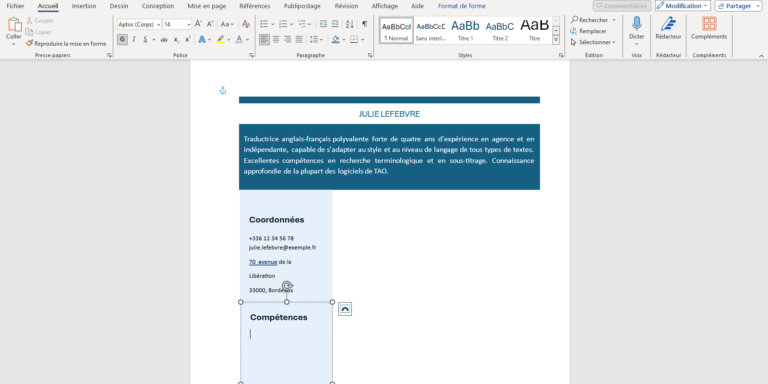This screenshot has width=768, height=384.
Task: Open line spacing options
Action: pos(316,40)
